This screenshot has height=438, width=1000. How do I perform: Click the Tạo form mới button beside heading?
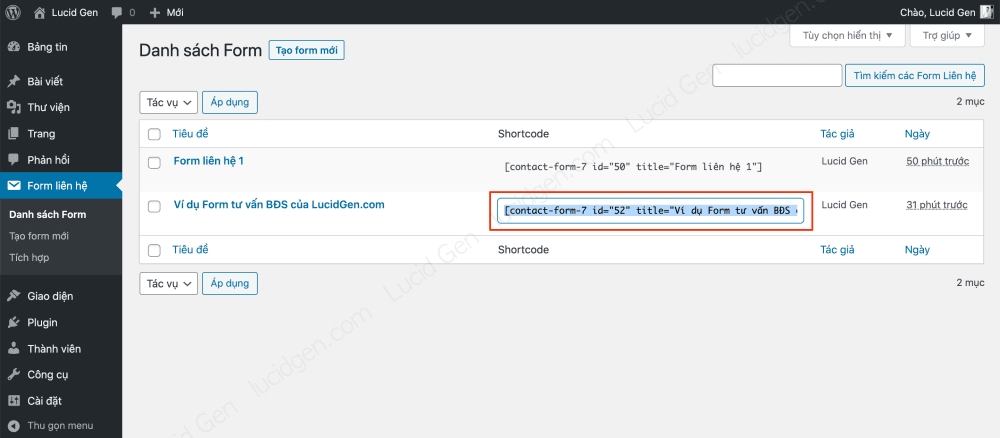tap(306, 51)
